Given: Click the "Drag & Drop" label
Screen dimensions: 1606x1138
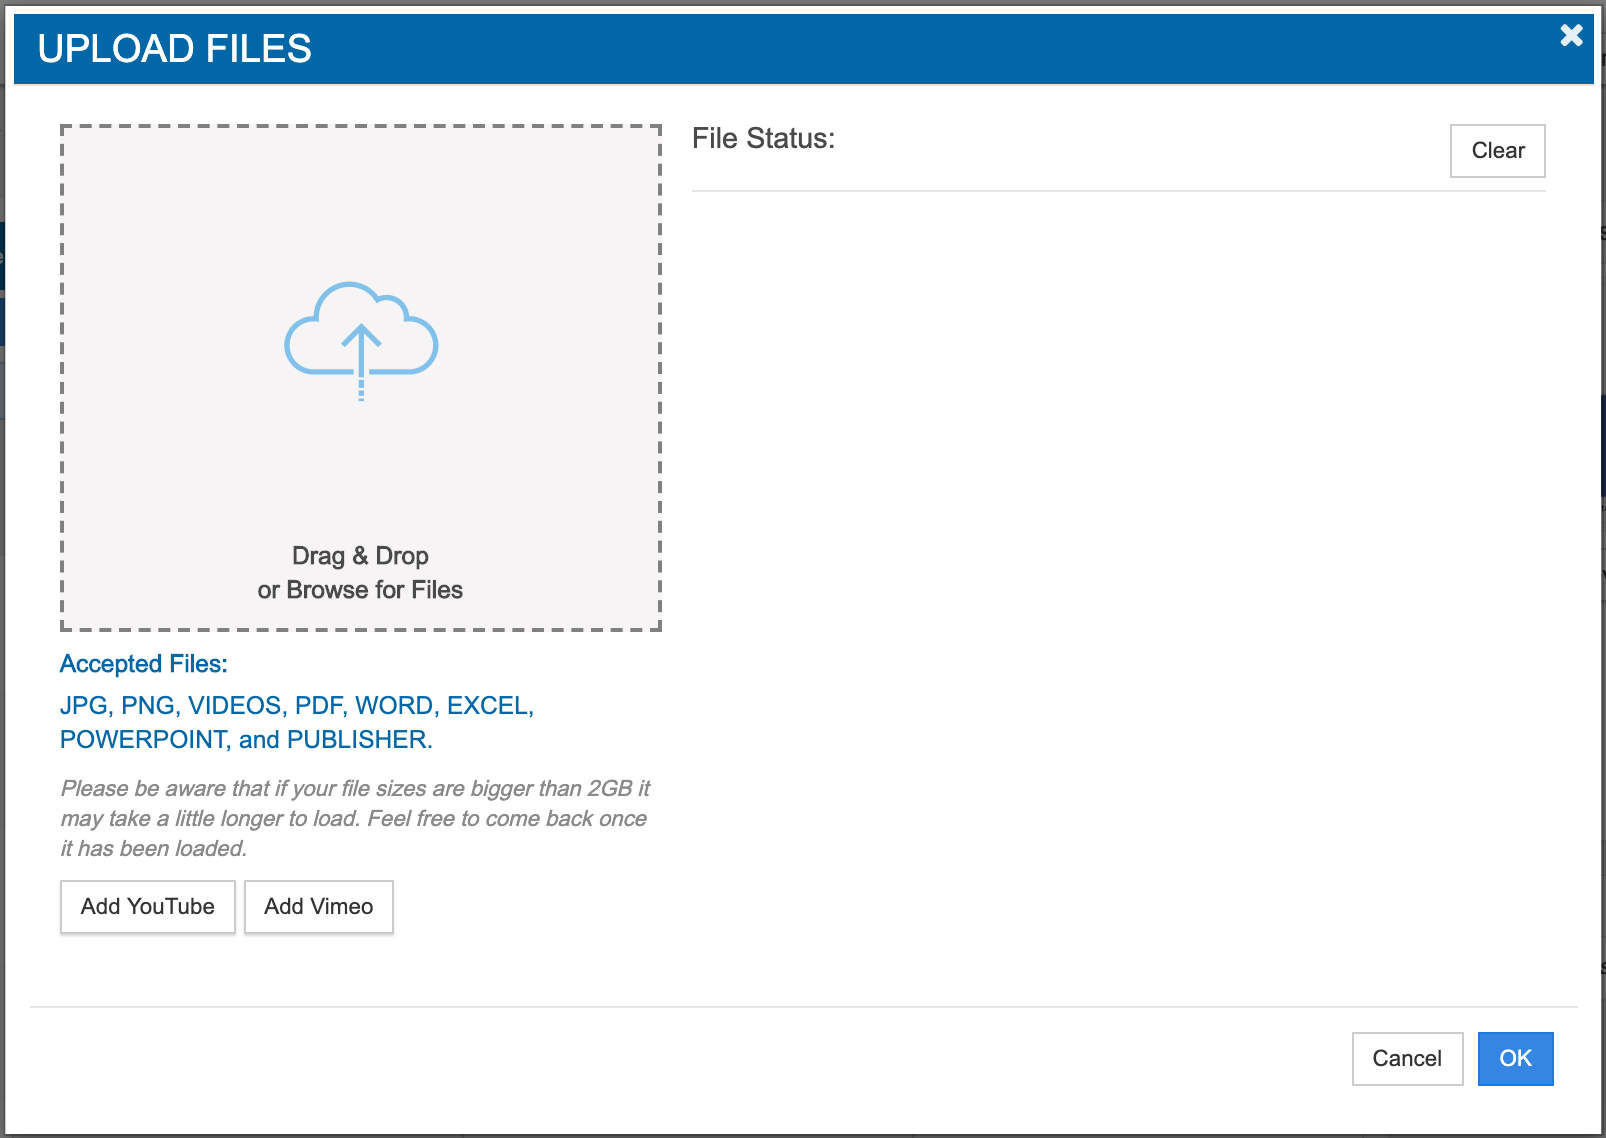Looking at the screenshot, I should coord(360,556).
